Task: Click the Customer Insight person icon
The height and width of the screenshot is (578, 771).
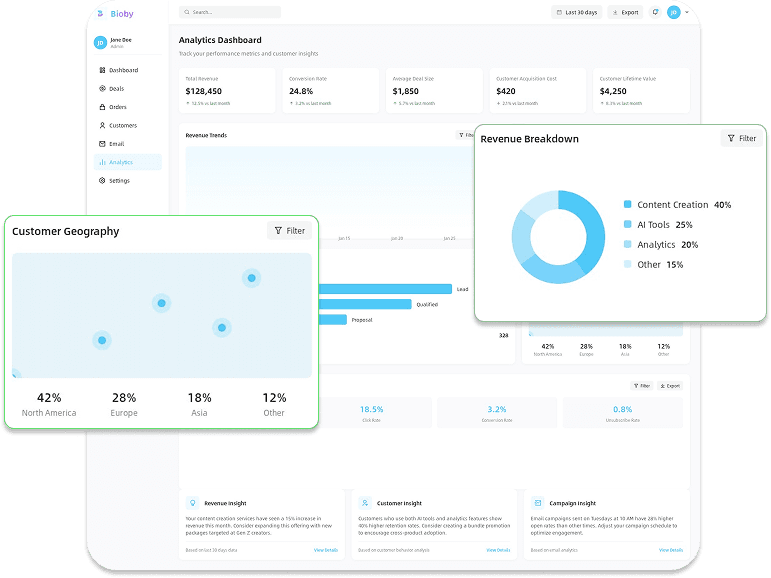Action: coord(366,503)
